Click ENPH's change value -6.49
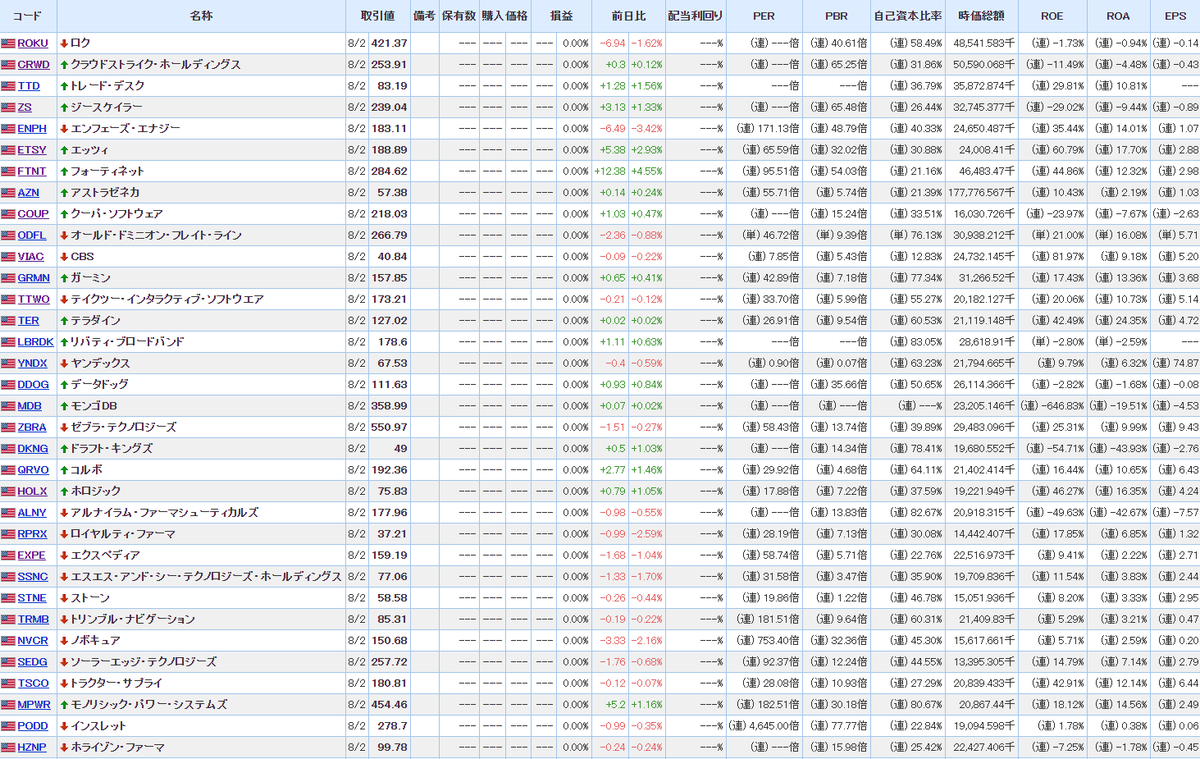The image size is (1200, 759). point(613,129)
